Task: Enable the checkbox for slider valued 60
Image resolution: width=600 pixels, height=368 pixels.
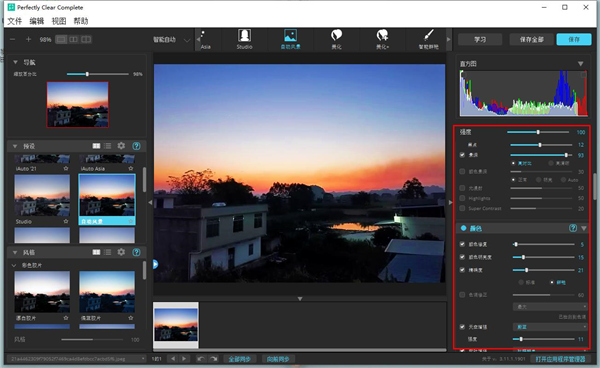Action: pyautogui.click(x=462, y=295)
